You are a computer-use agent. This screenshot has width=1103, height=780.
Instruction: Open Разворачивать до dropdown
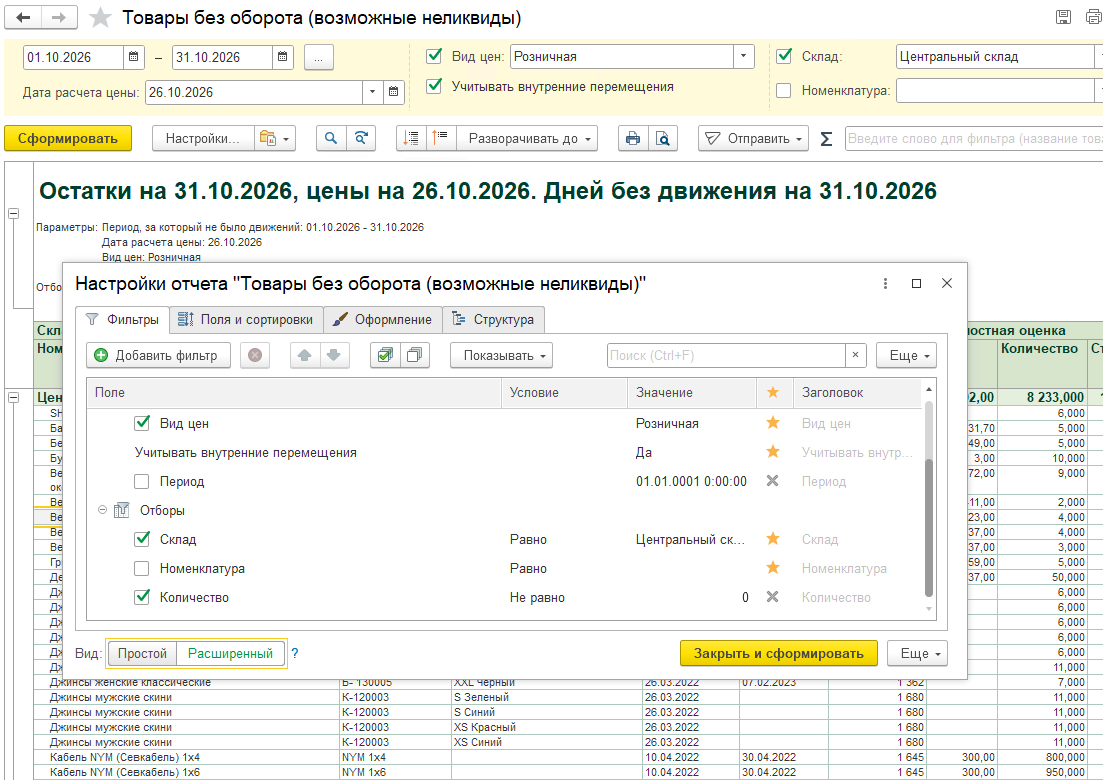528,139
